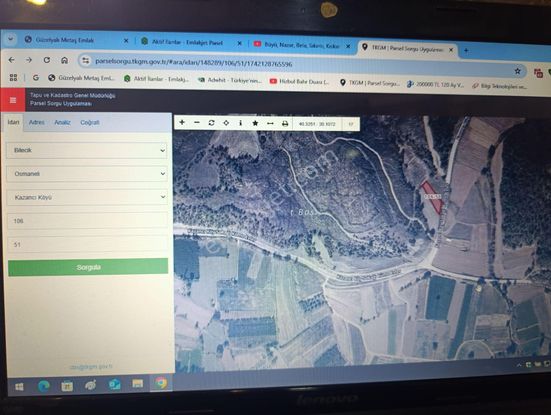
Task: Open the info tool in map toolbar
Action: click(x=240, y=123)
